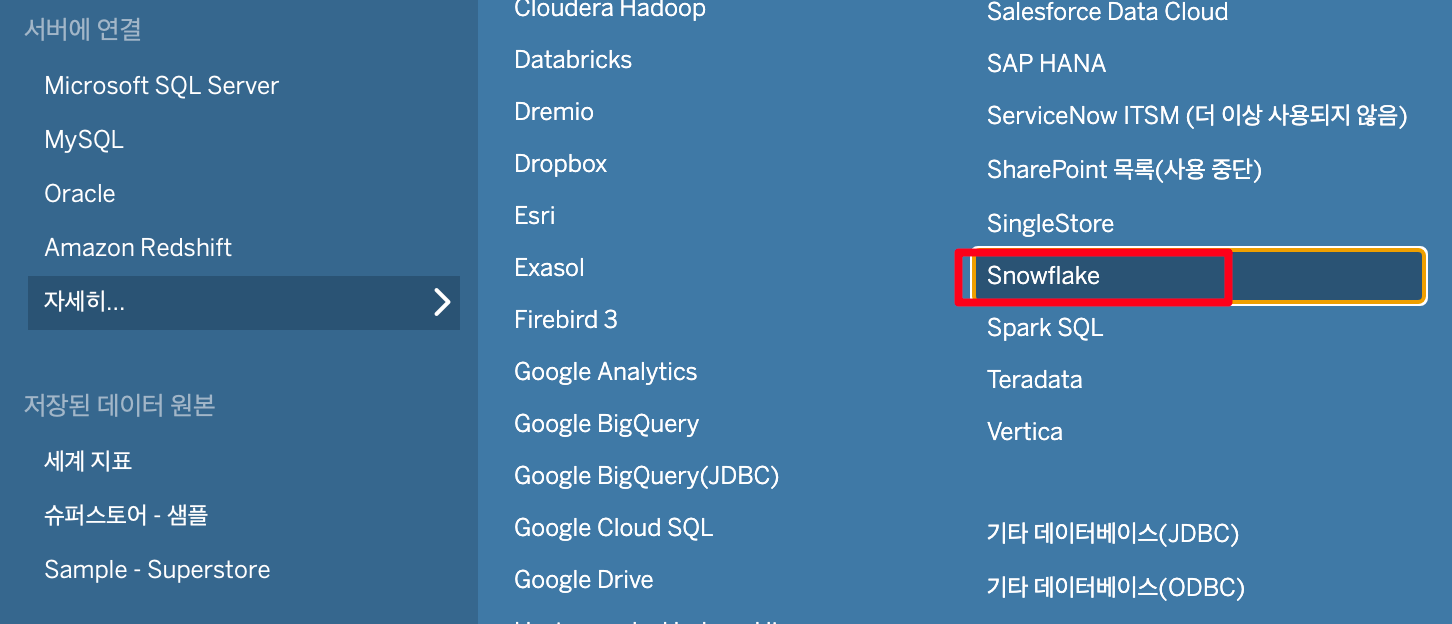Pick the Dropbox connector
Screen dimensions: 1452x624
click(561, 164)
